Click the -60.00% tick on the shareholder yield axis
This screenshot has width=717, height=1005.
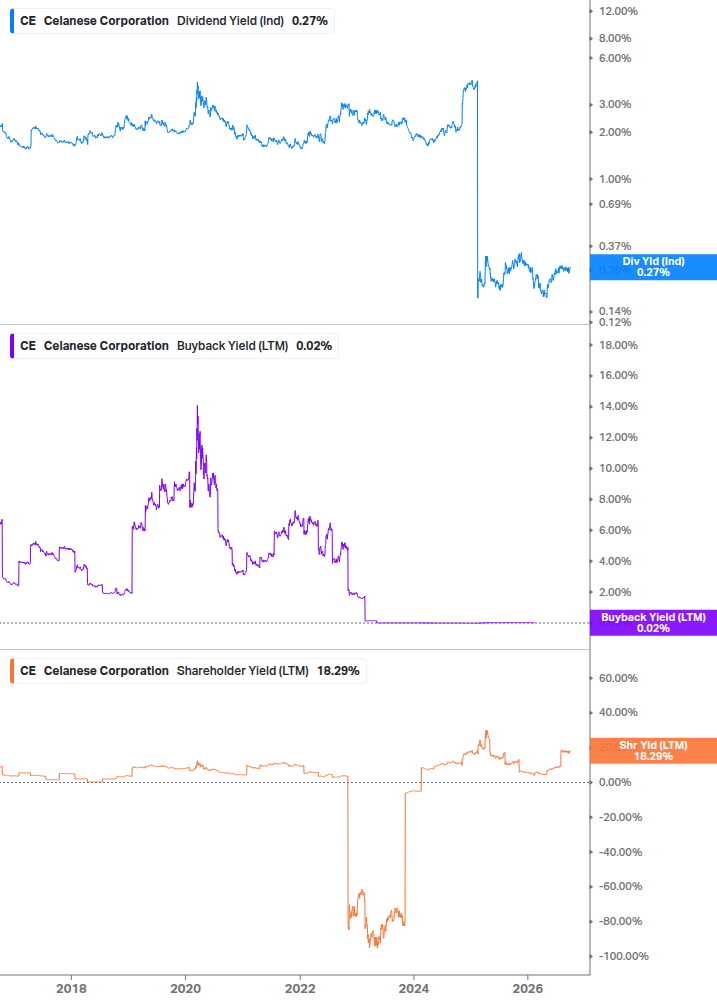(x=620, y=886)
